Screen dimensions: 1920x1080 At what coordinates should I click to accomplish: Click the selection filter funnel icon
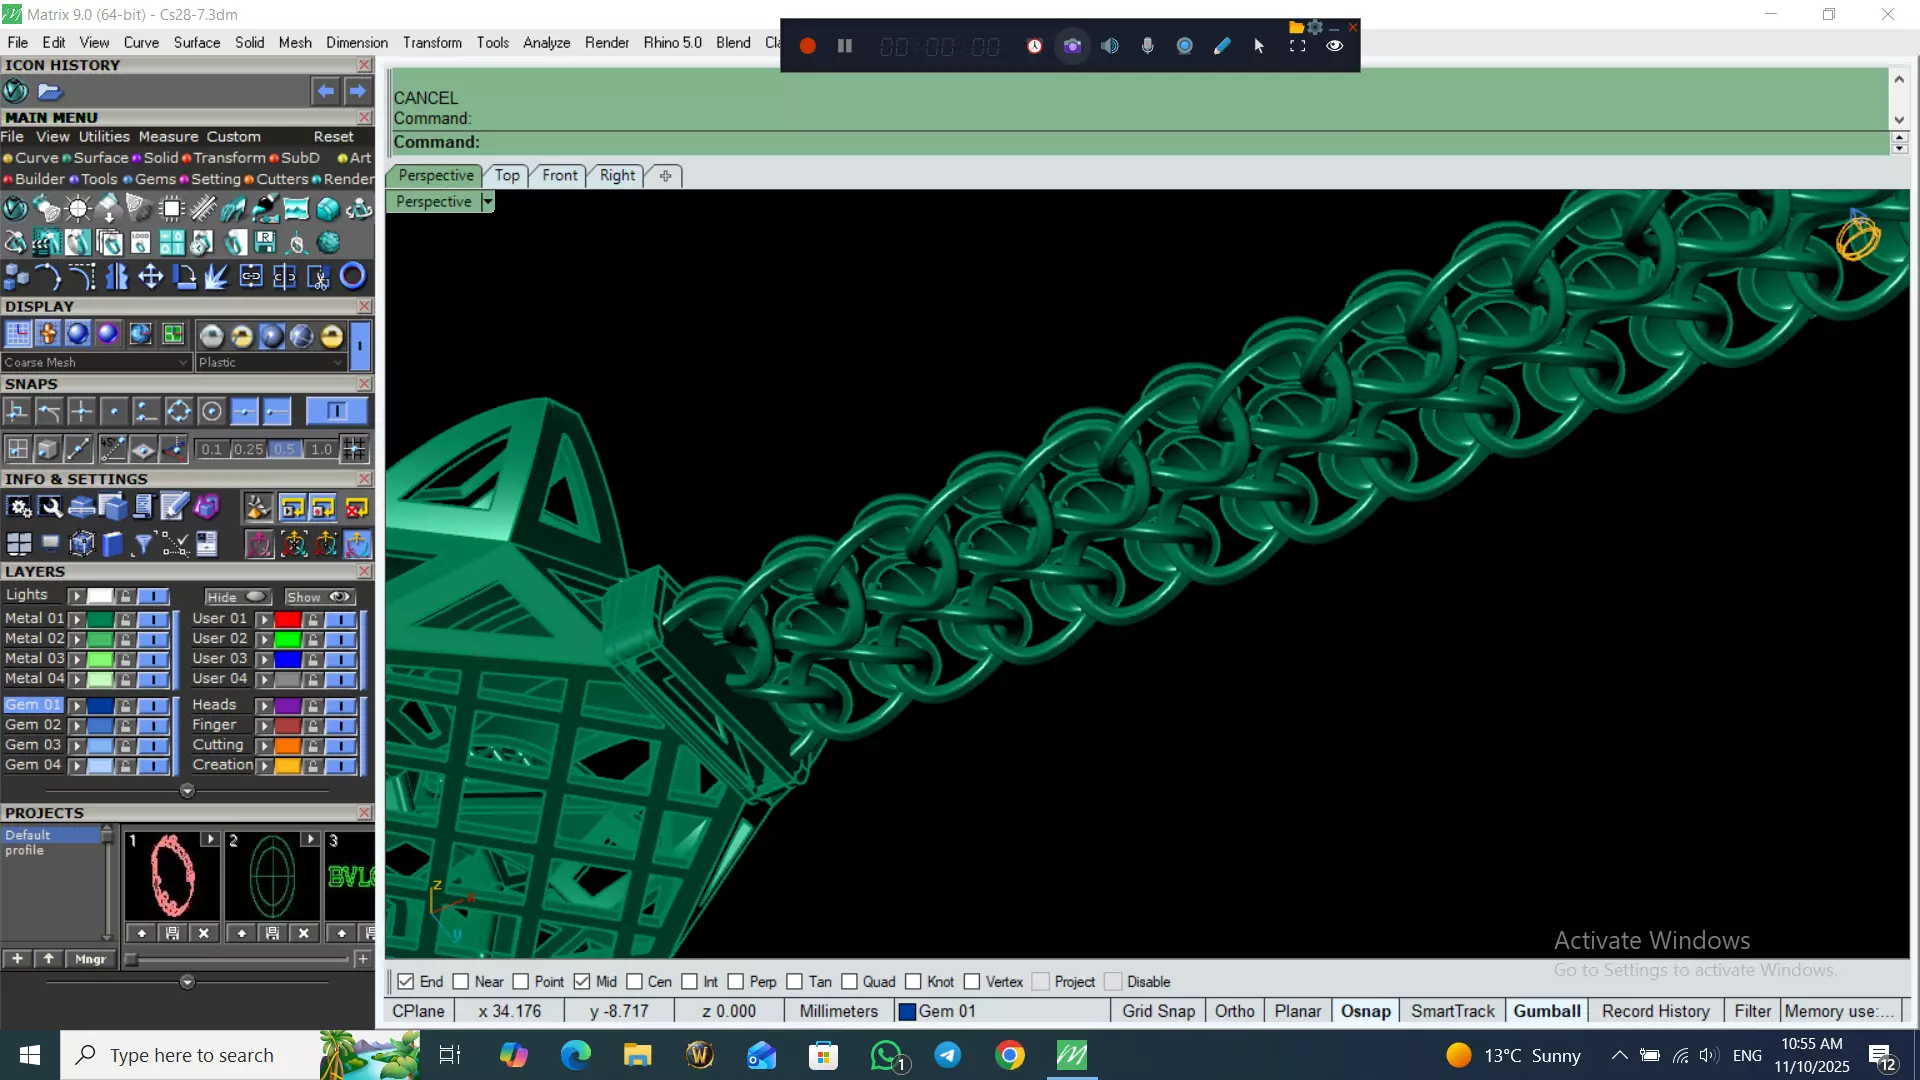pyautogui.click(x=143, y=544)
